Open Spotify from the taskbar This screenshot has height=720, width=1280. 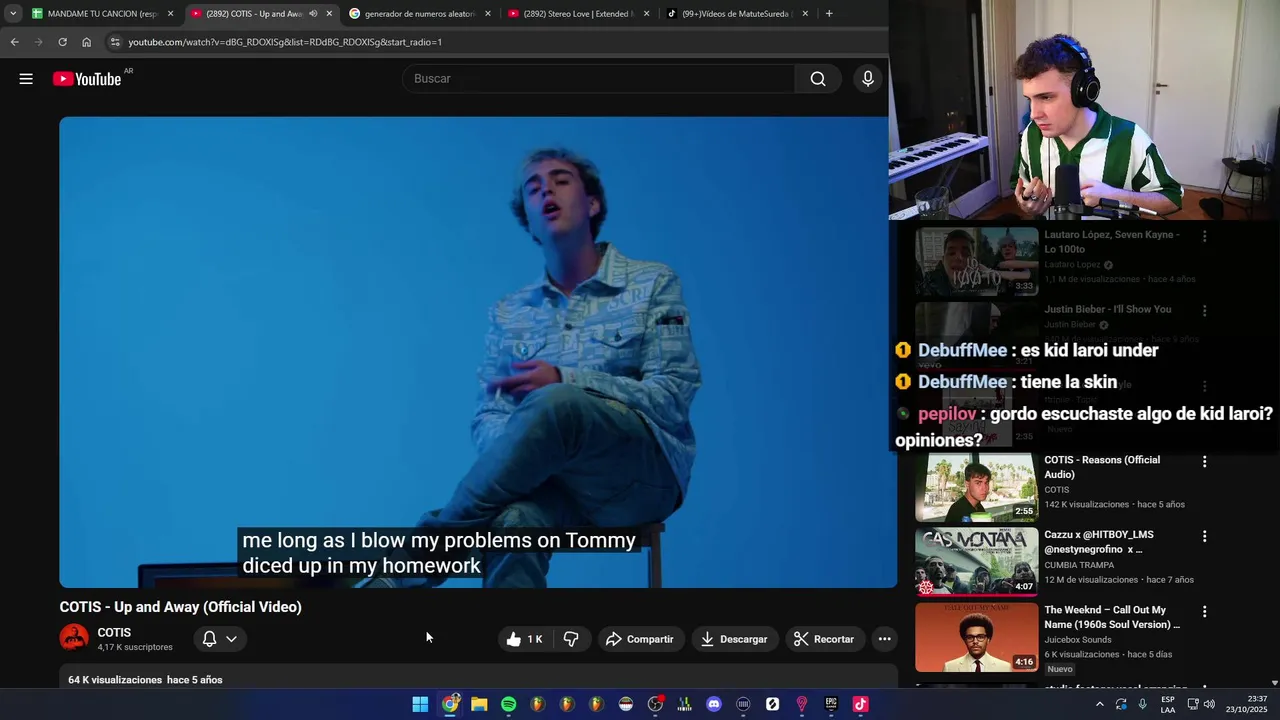click(x=508, y=704)
